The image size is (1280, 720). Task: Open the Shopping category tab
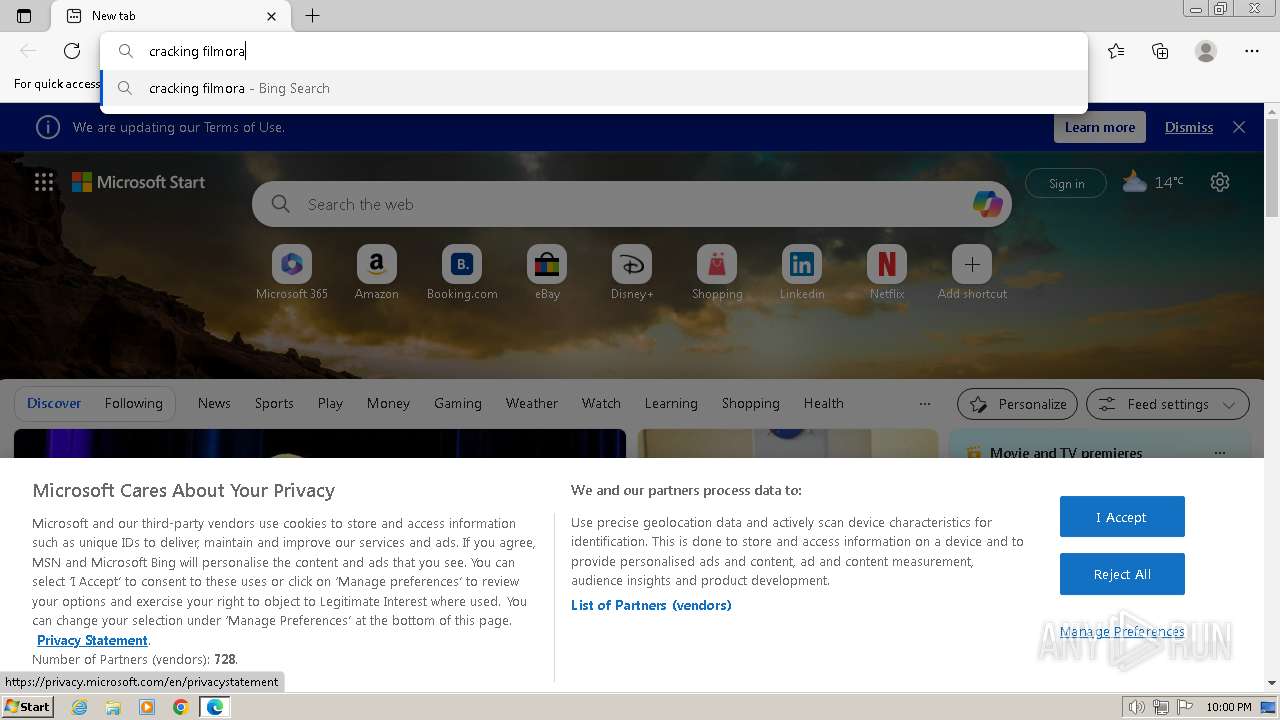pyautogui.click(x=751, y=403)
